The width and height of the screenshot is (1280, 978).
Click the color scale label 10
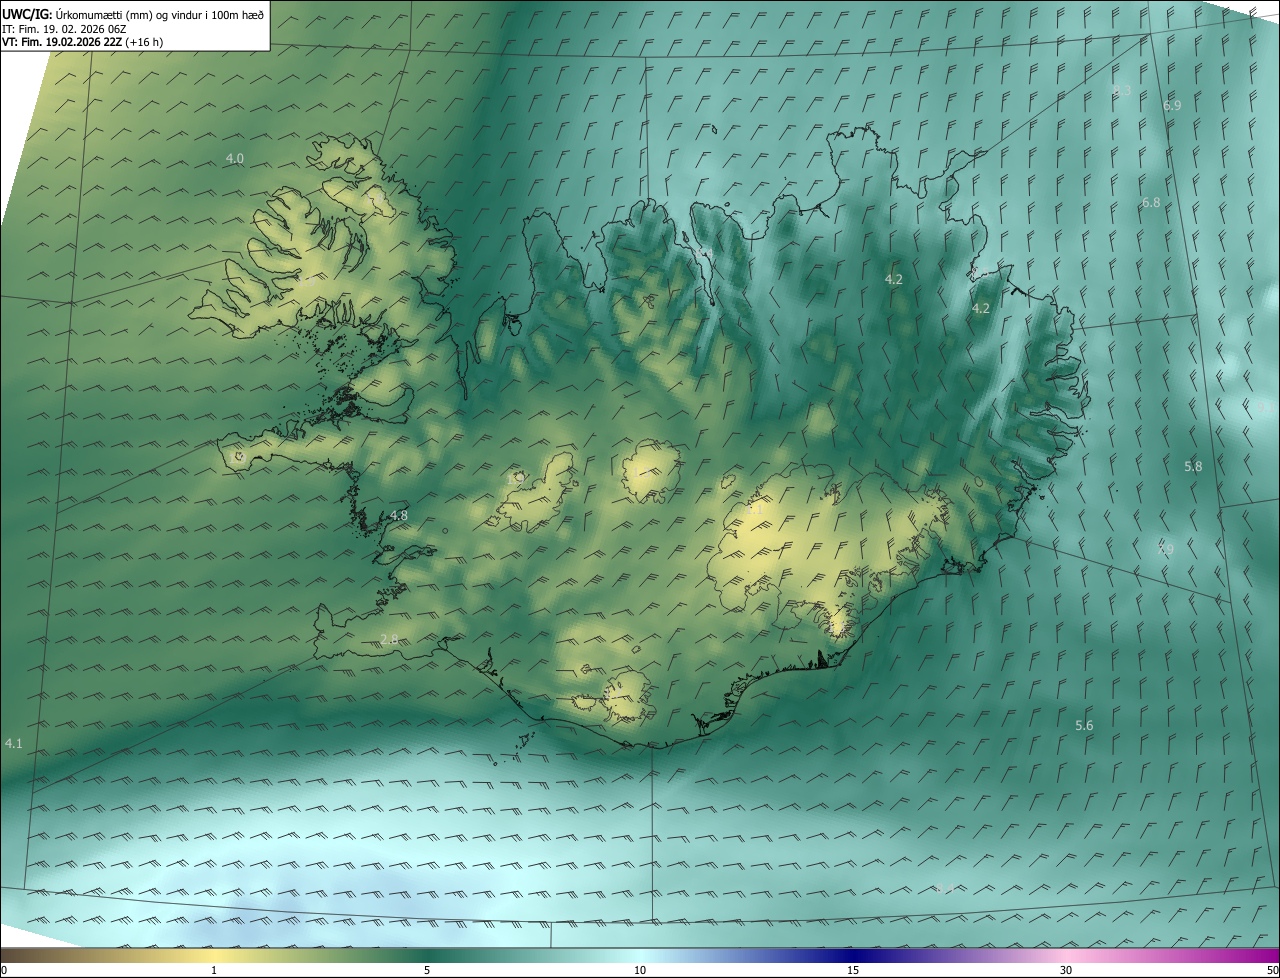(640, 970)
